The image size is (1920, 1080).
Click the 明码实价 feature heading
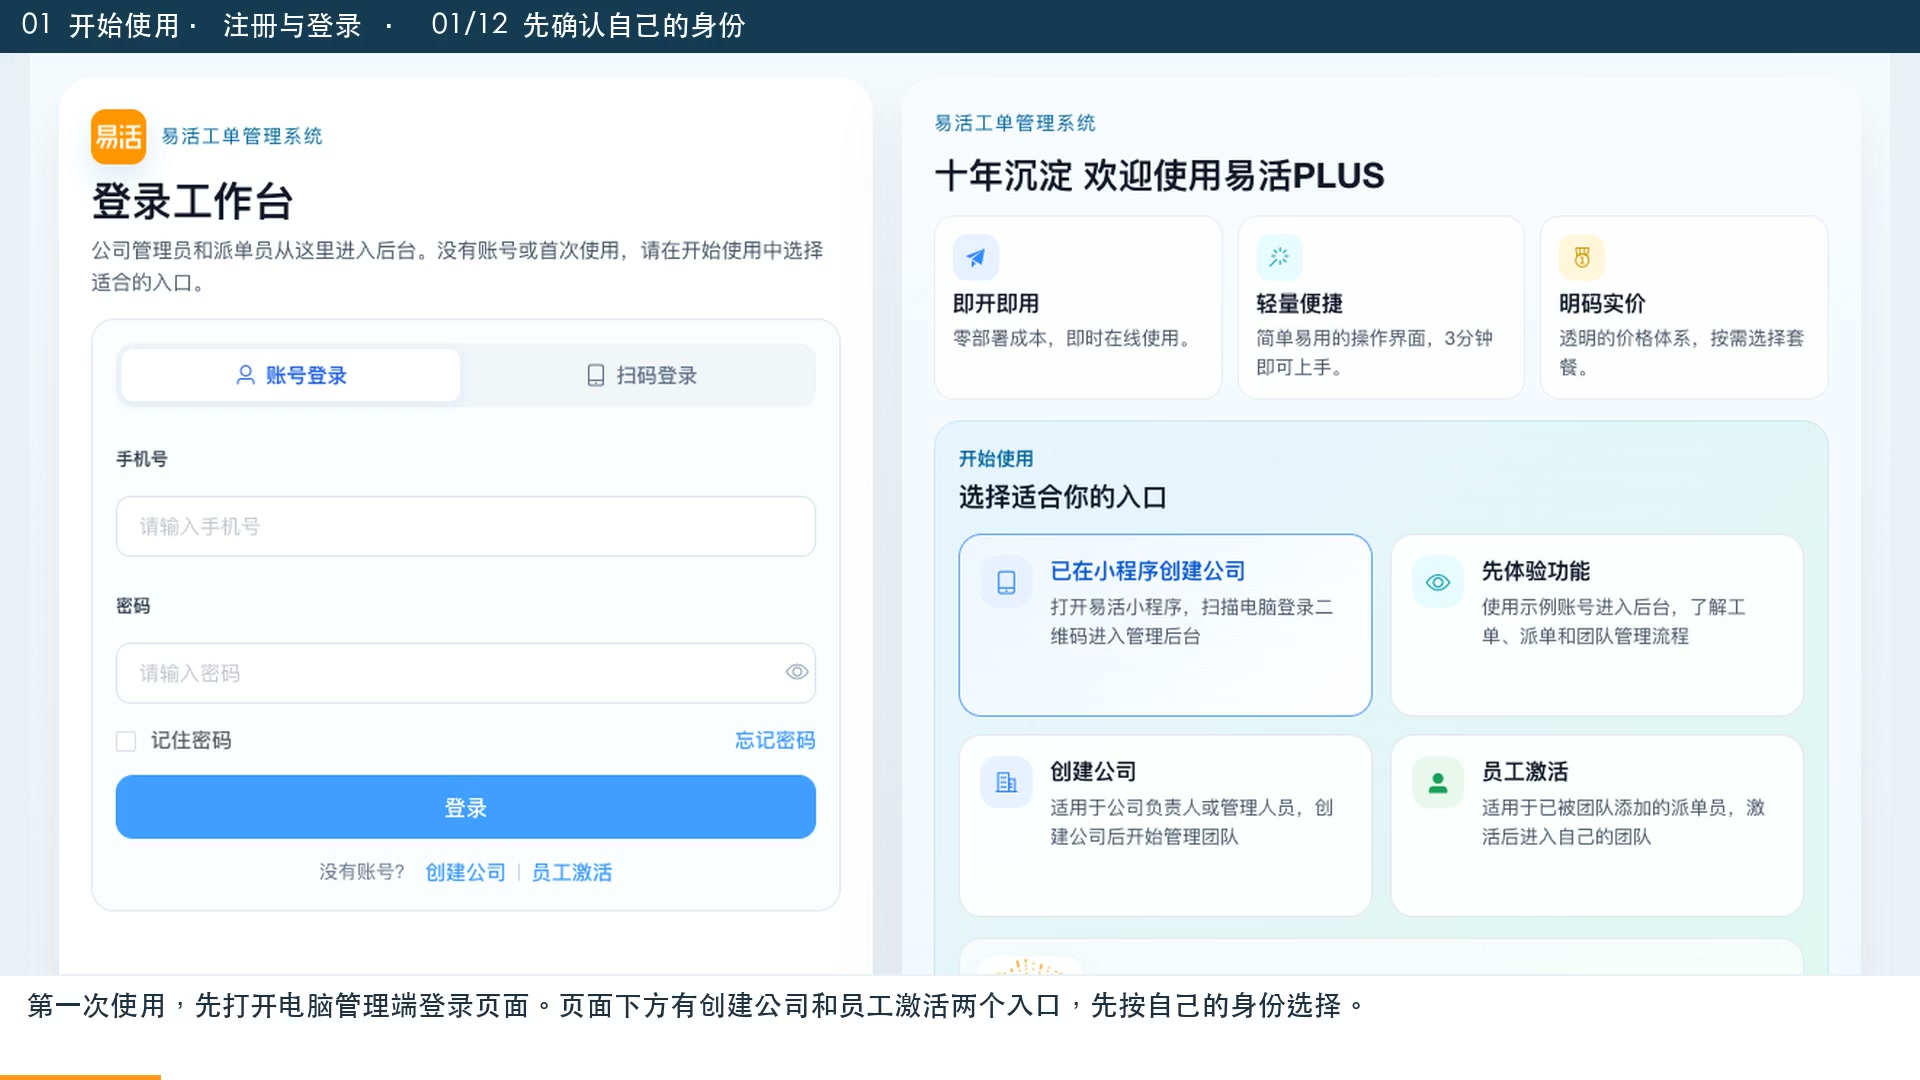(x=1602, y=304)
